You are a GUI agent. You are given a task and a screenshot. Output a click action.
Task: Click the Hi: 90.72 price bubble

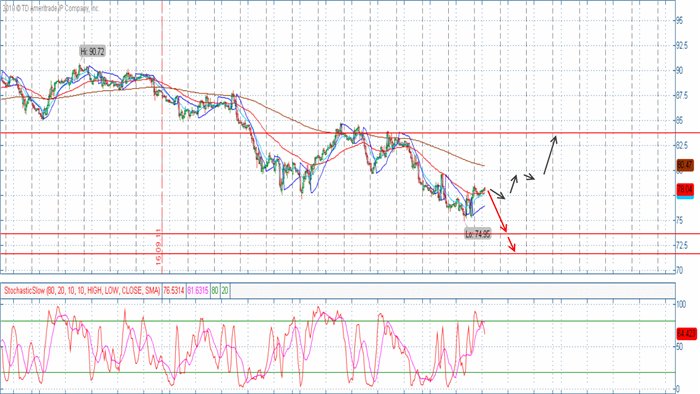[92, 52]
